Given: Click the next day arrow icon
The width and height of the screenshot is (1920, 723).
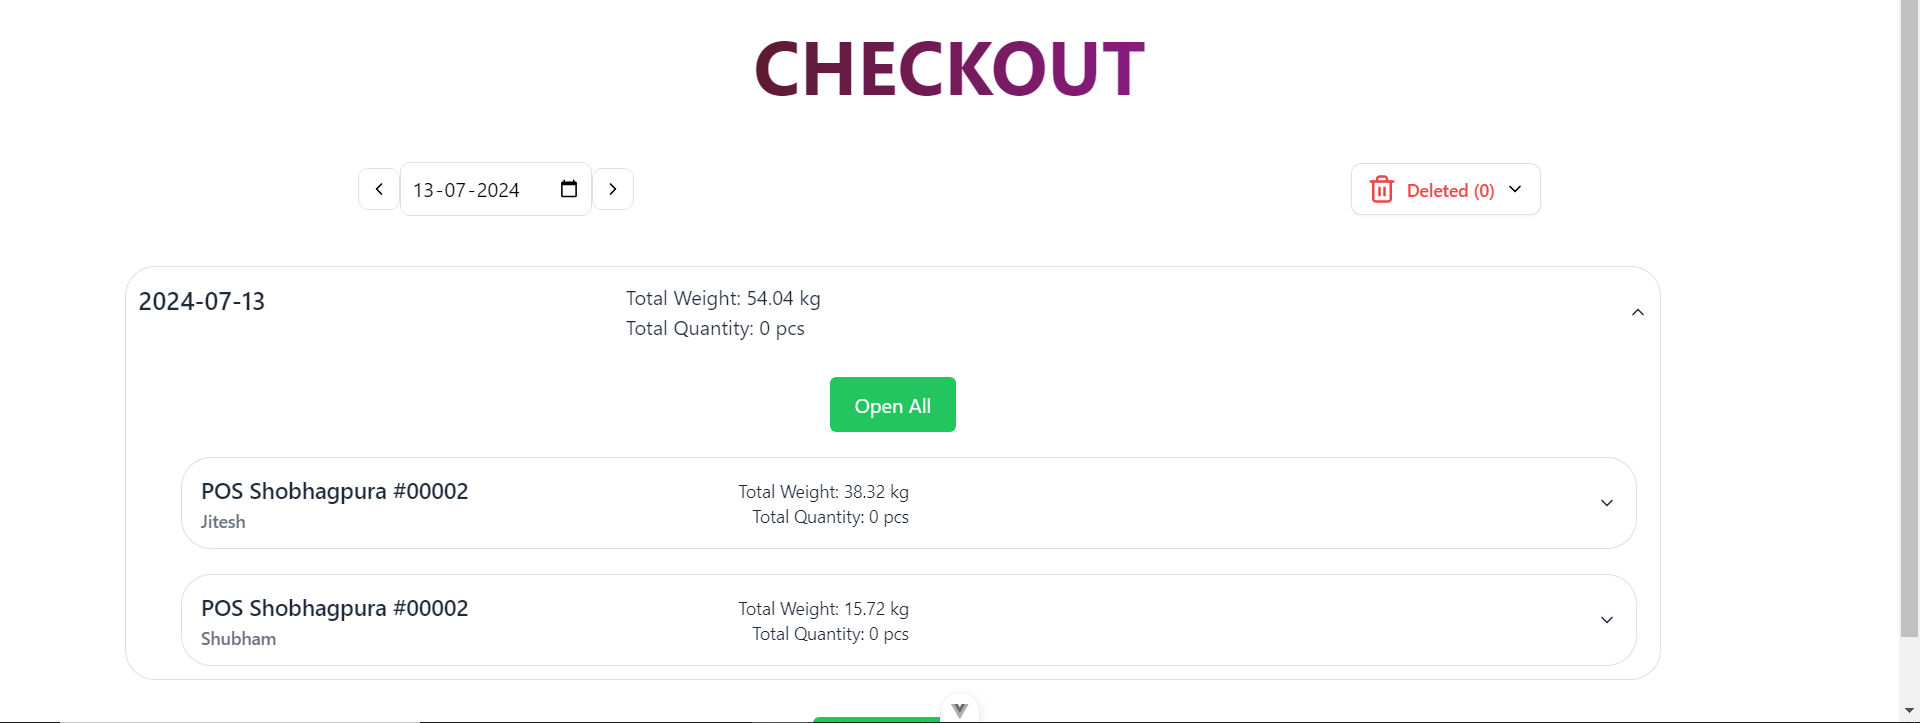Looking at the screenshot, I should [613, 188].
